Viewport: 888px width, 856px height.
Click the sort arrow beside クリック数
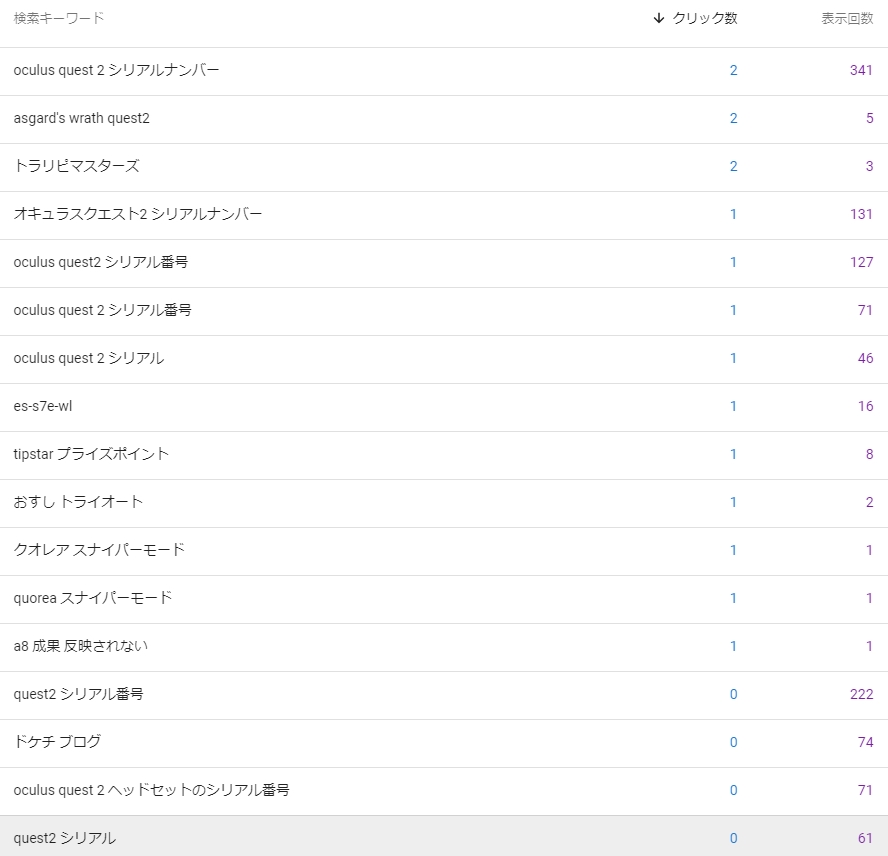tap(658, 18)
